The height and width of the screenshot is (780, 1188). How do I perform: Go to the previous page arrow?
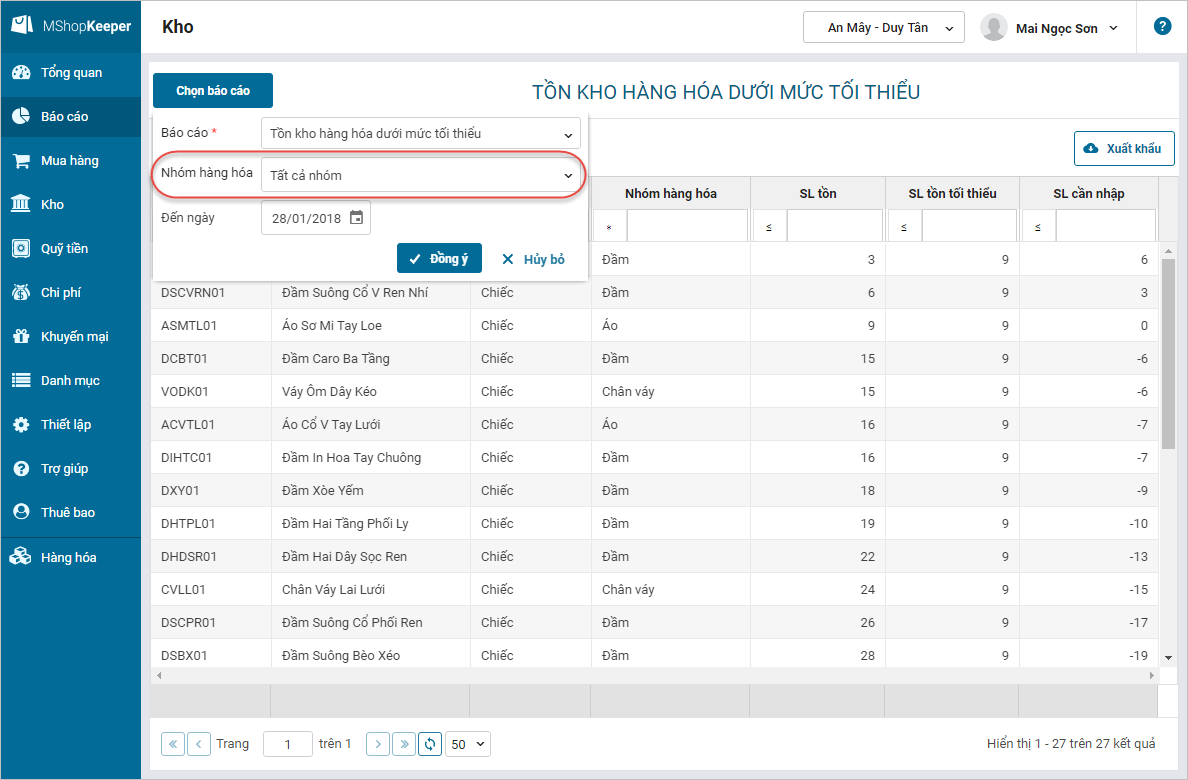point(199,744)
